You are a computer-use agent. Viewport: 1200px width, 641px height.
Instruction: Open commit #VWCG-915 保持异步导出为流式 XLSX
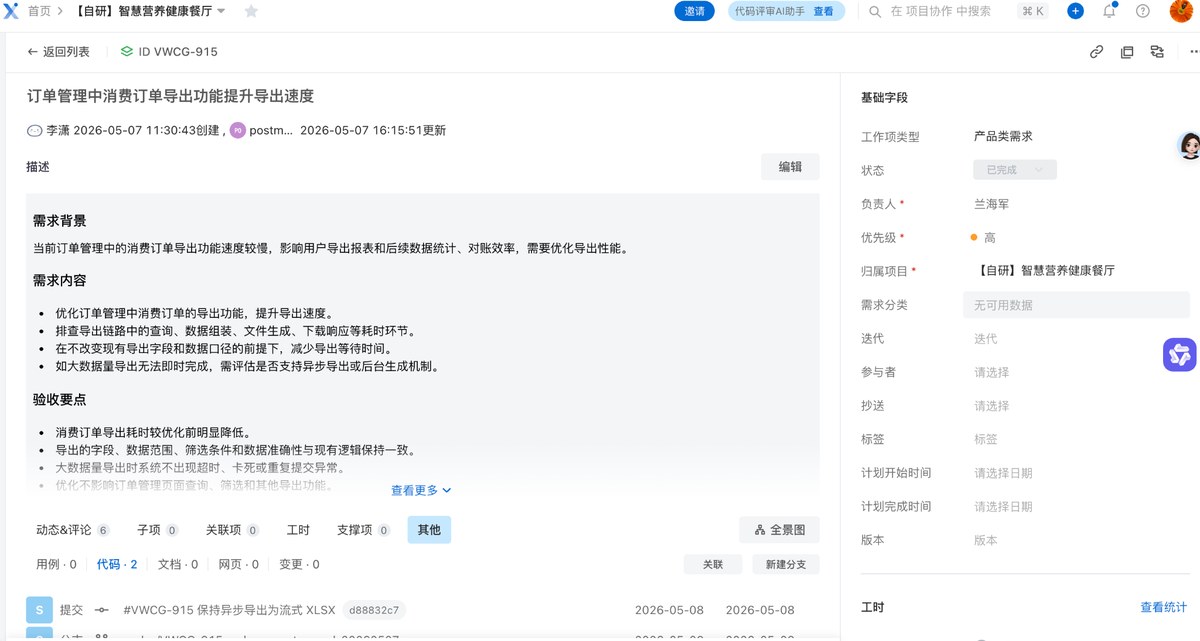coord(229,610)
